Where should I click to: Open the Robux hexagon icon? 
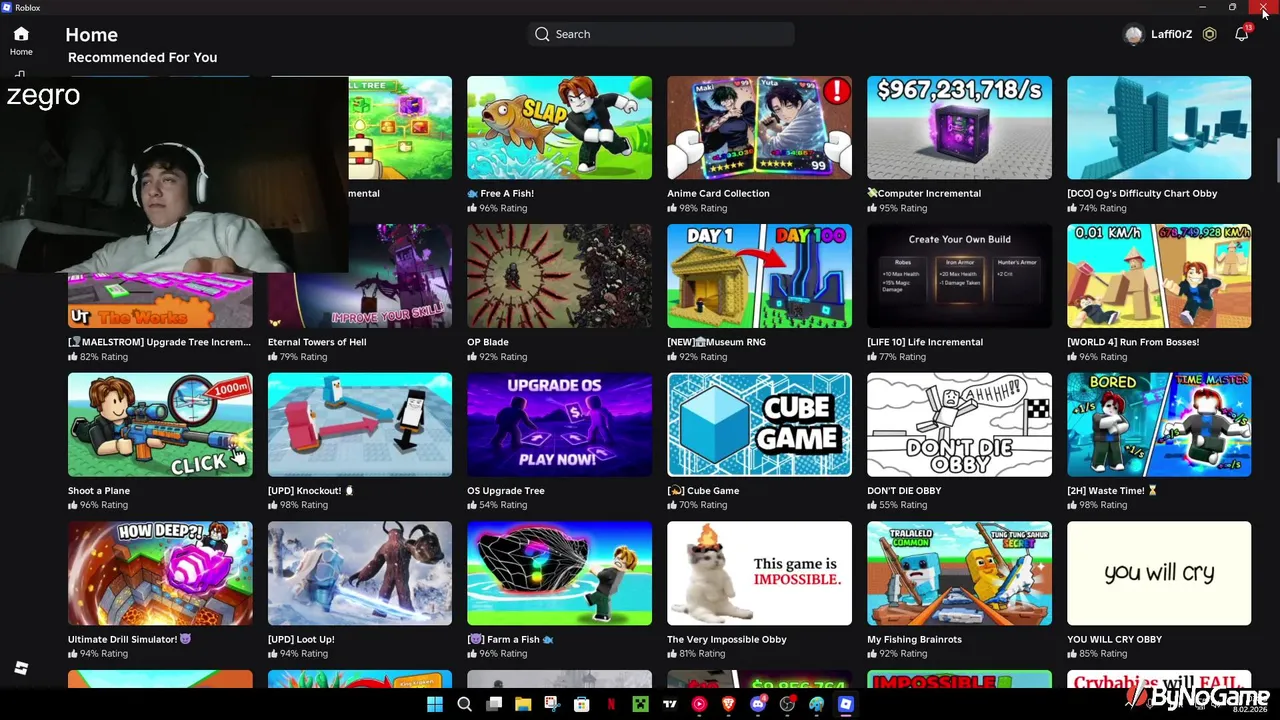(1210, 34)
